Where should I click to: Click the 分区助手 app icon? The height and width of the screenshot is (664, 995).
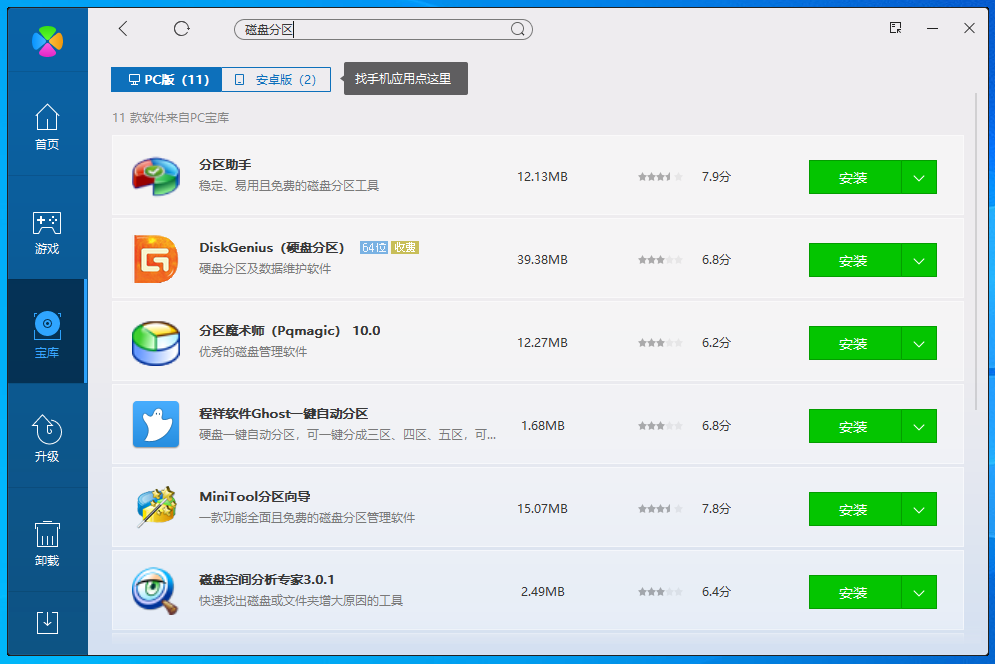(x=156, y=176)
